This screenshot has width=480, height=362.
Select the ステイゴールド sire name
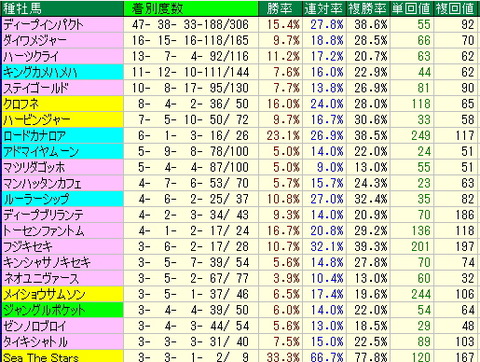pos(36,88)
